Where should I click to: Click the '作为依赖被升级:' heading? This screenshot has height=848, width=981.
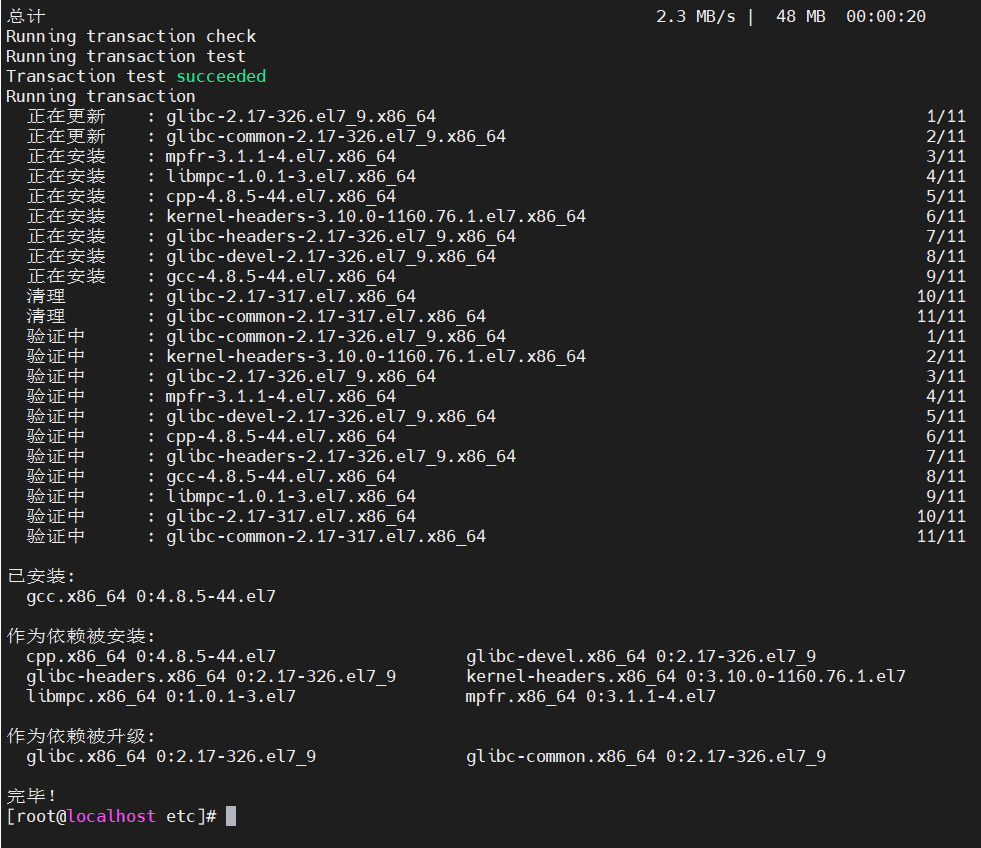81,736
